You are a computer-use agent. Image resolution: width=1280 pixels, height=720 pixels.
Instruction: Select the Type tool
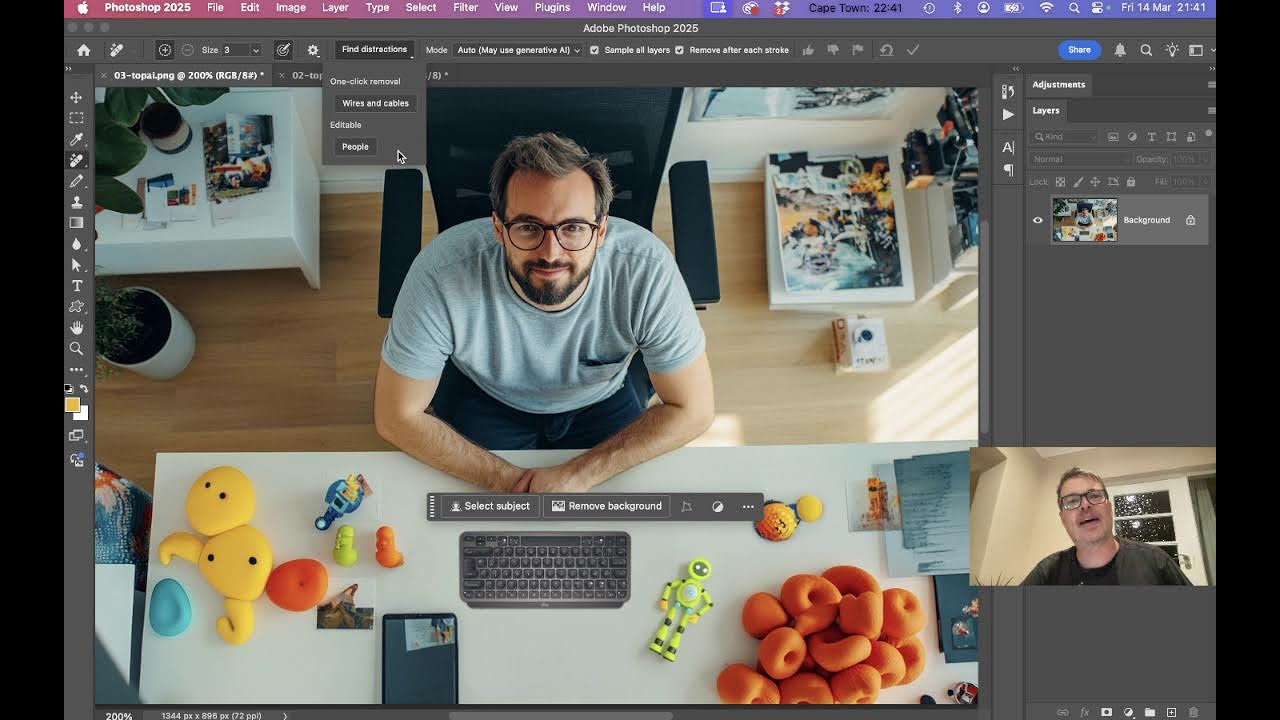click(x=76, y=286)
